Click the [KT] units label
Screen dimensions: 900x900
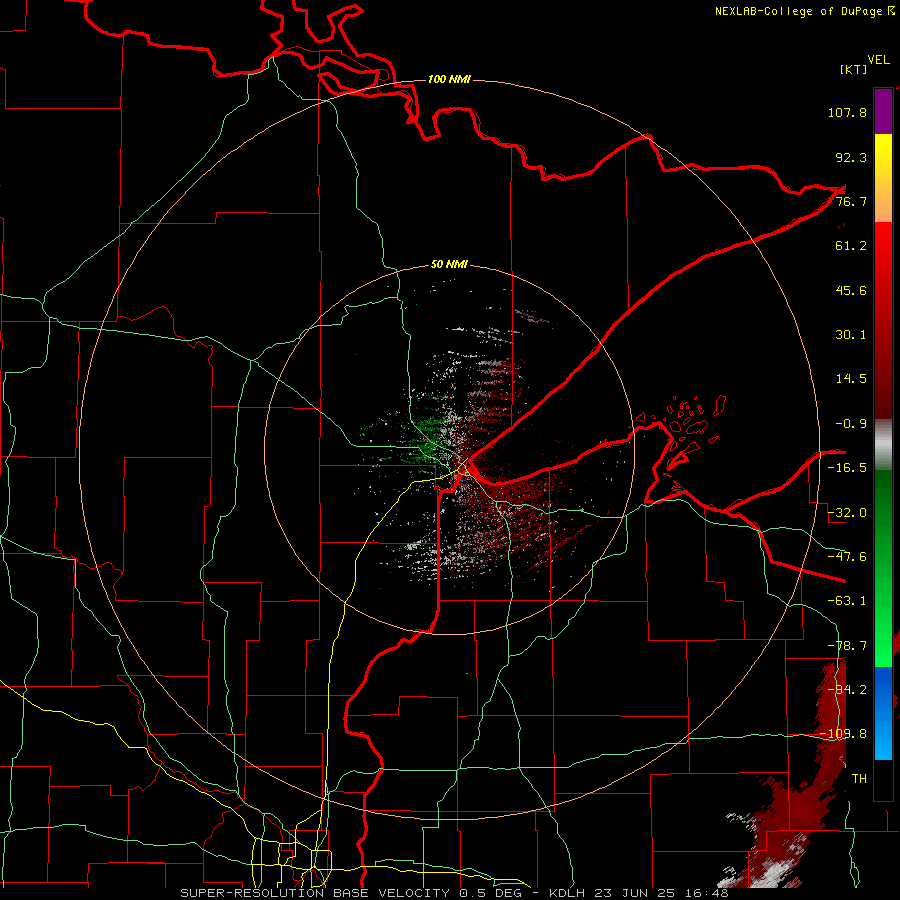(854, 69)
